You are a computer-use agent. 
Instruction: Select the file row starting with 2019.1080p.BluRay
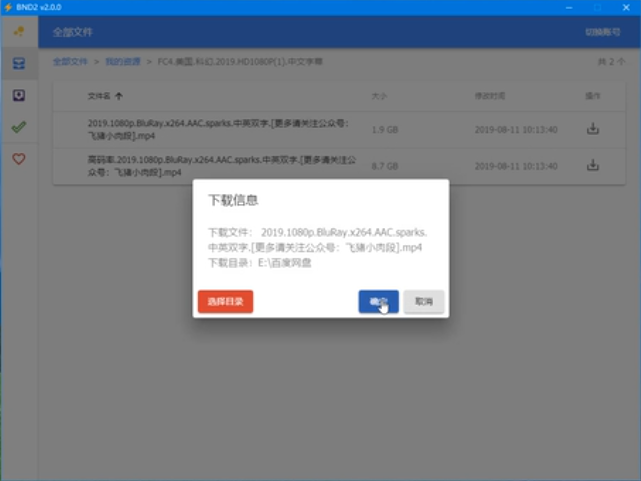click(339, 130)
